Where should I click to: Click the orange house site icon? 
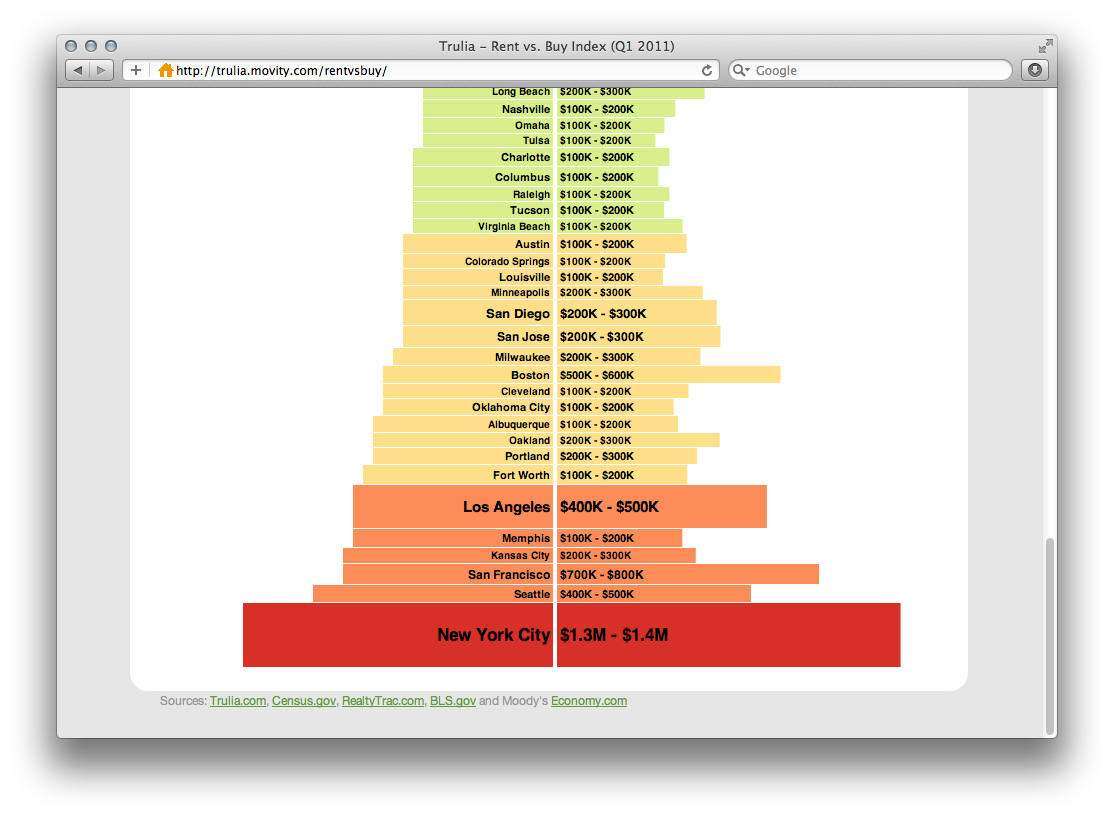[165, 70]
